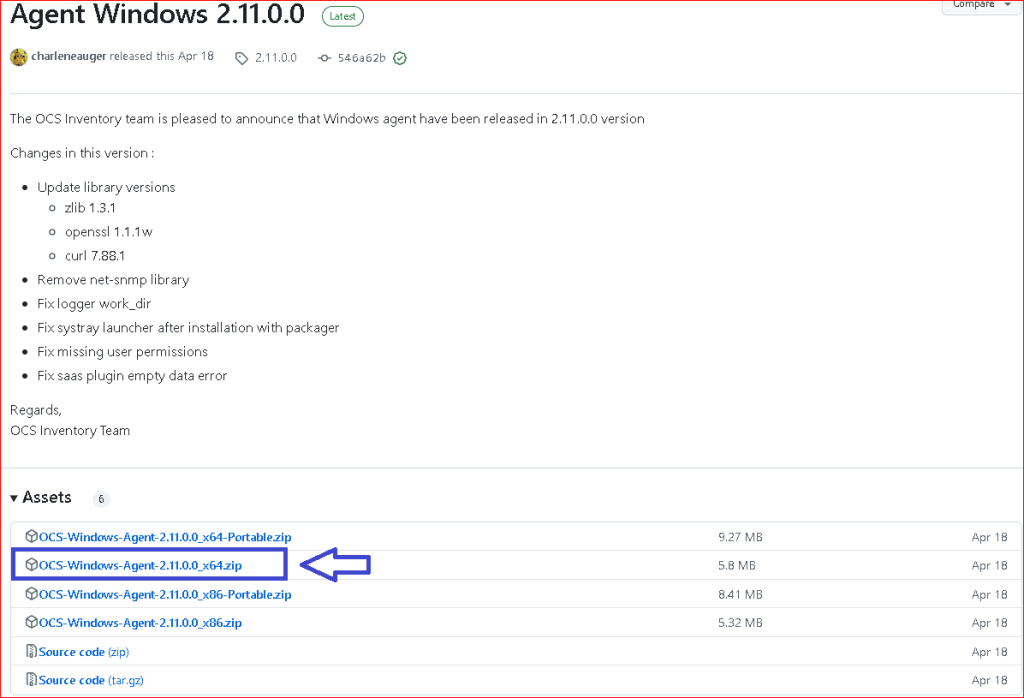Click 'openssl 1.1.1w' sub-bullet

pyautogui.click(x=108, y=232)
